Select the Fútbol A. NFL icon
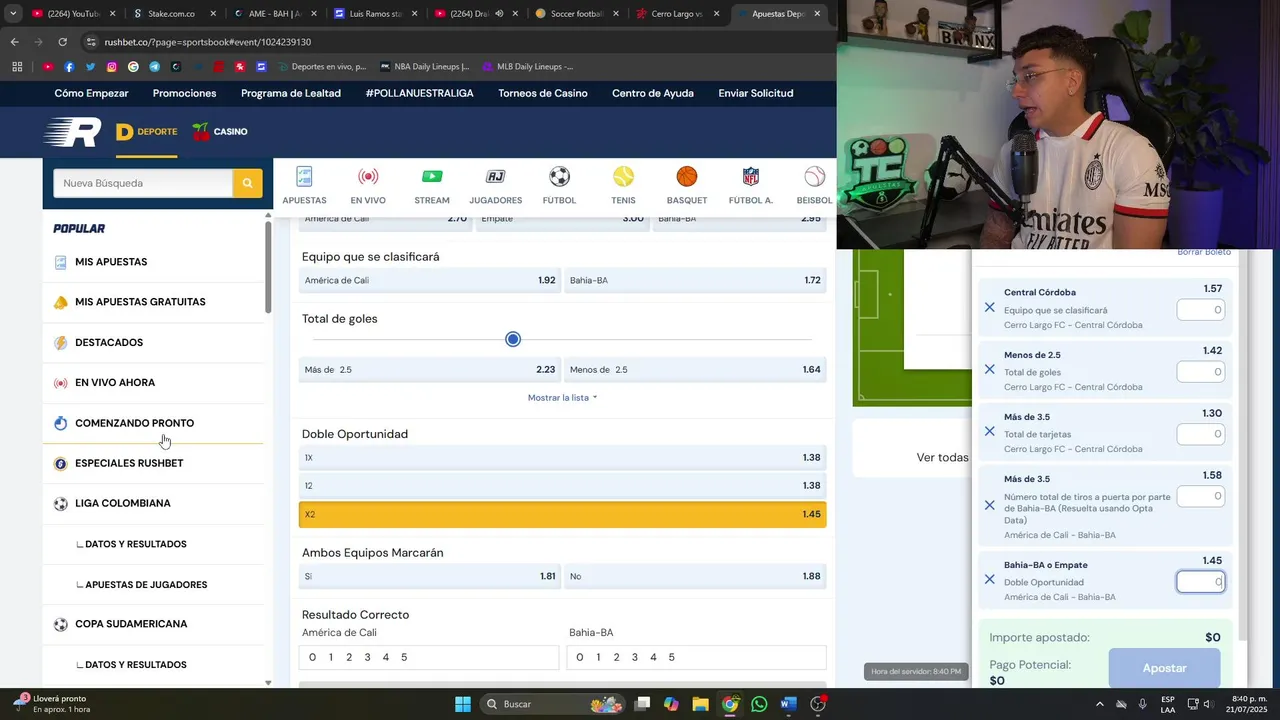The width and height of the screenshot is (1280, 720). tap(751, 177)
